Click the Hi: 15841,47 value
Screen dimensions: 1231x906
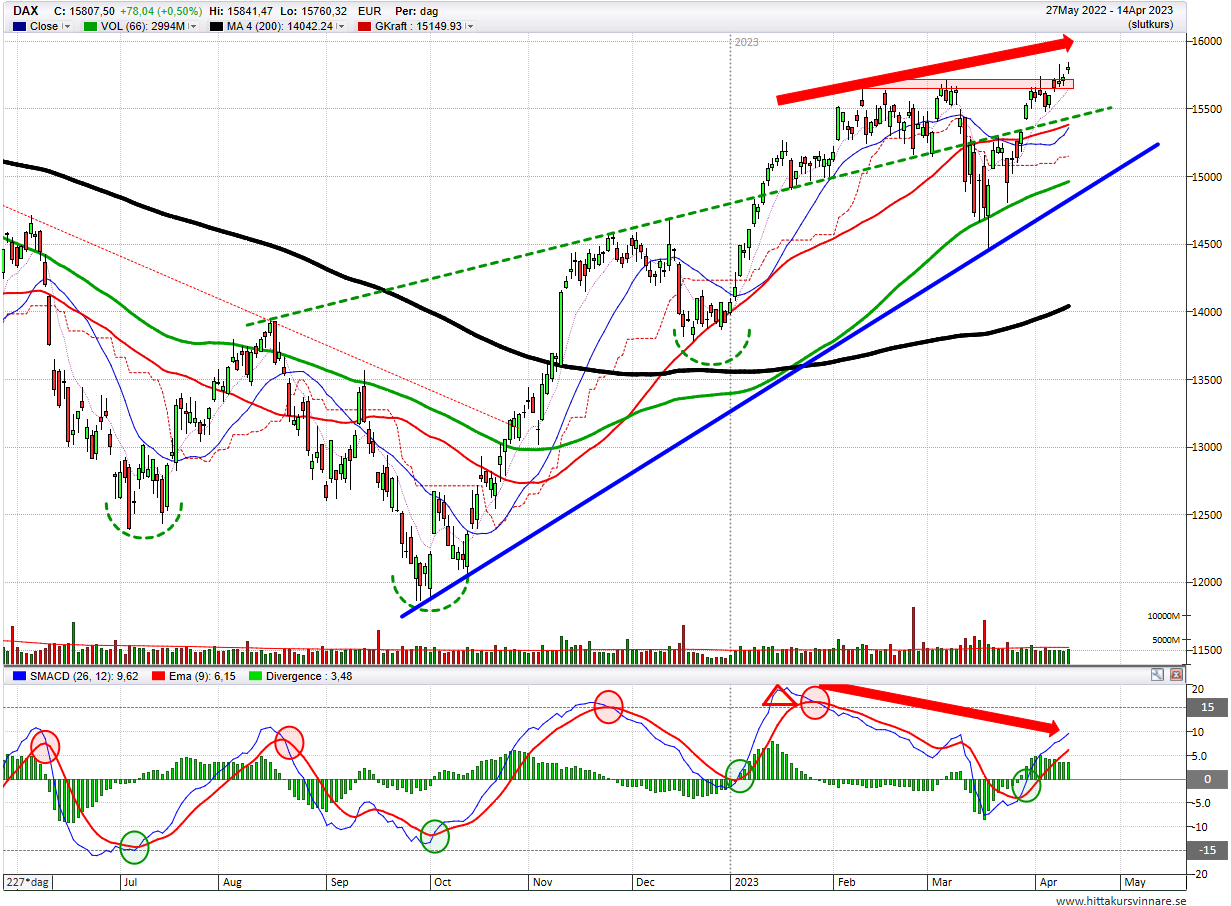click(x=239, y=11)
